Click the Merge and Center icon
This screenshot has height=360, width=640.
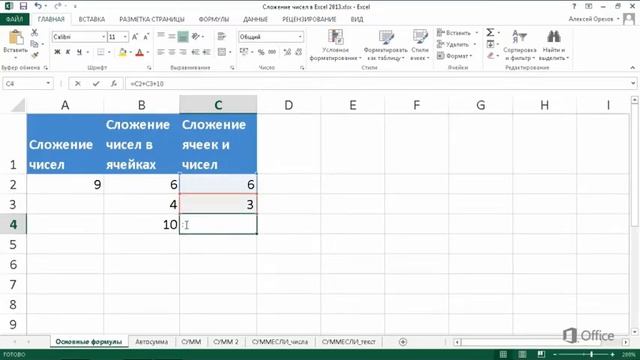pos(222,52)
